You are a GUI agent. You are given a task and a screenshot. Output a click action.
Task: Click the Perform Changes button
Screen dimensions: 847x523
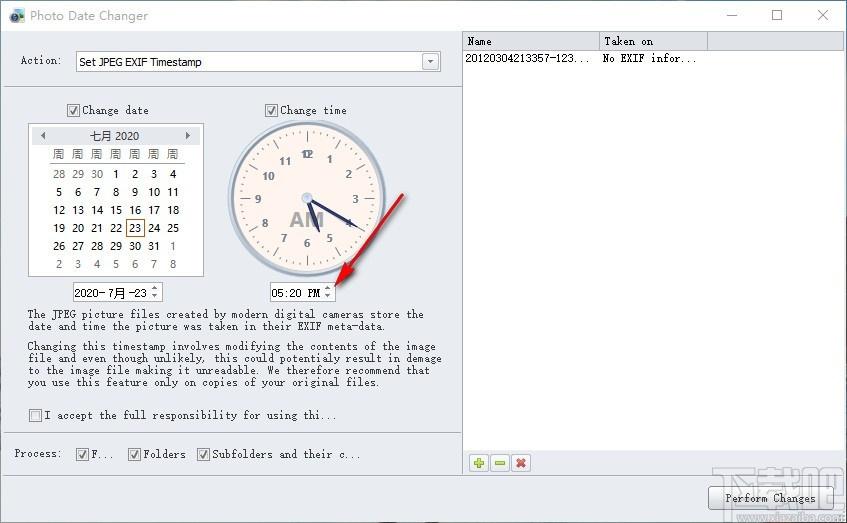770,498
